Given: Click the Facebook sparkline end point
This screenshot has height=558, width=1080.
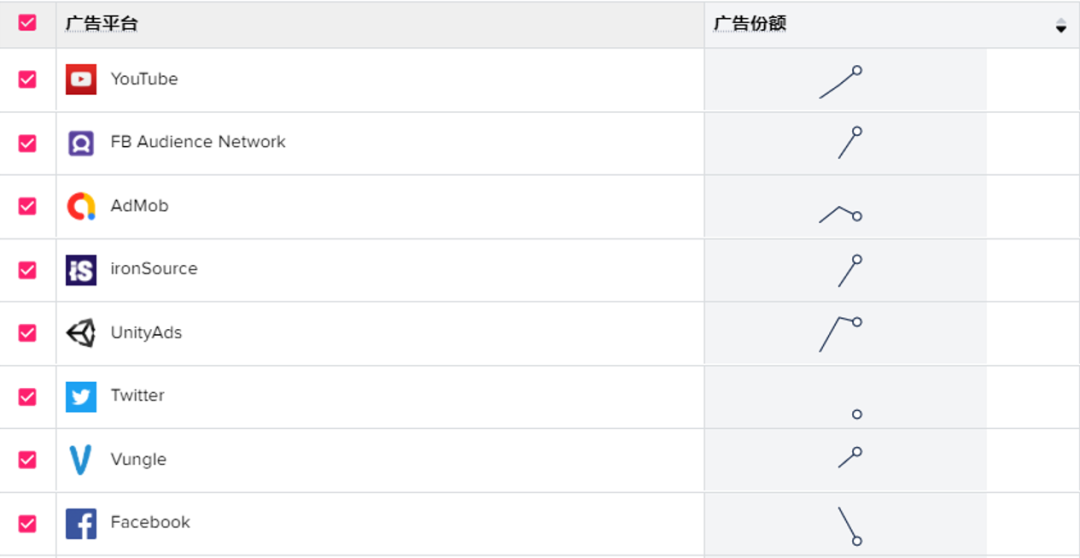Looking at the screenshot, I should coord(857,541).
